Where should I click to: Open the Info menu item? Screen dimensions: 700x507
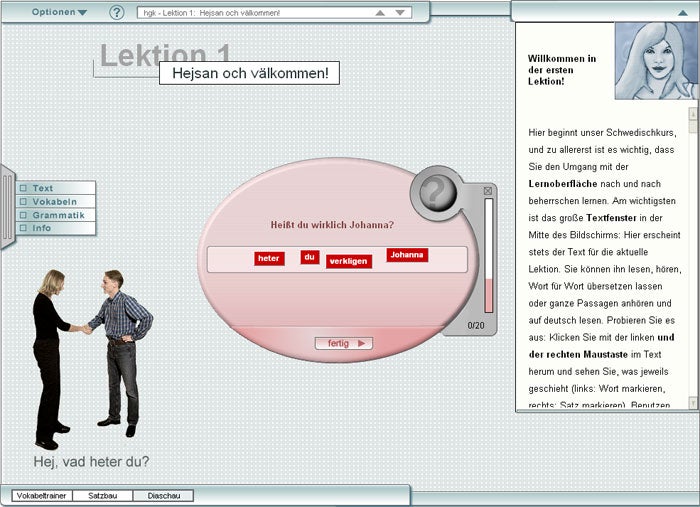(56, 228)
